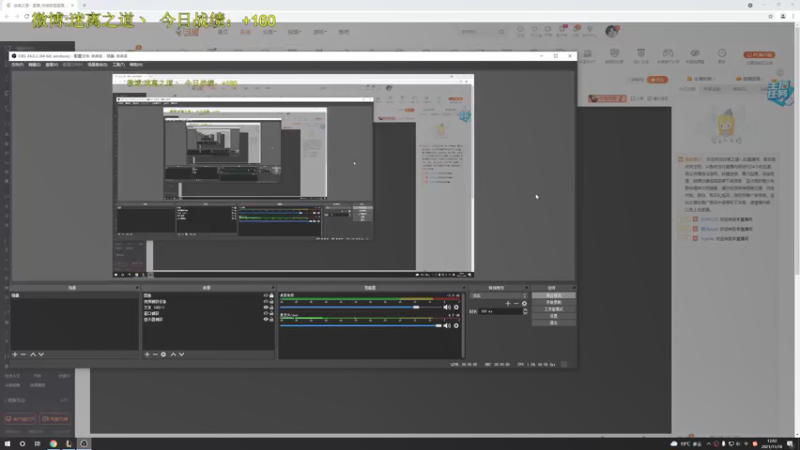The height and width of the screenshot is (450, 800).
Task: Move source down in Sources panel
Action: pyautogui.click(x=182, y=354)
